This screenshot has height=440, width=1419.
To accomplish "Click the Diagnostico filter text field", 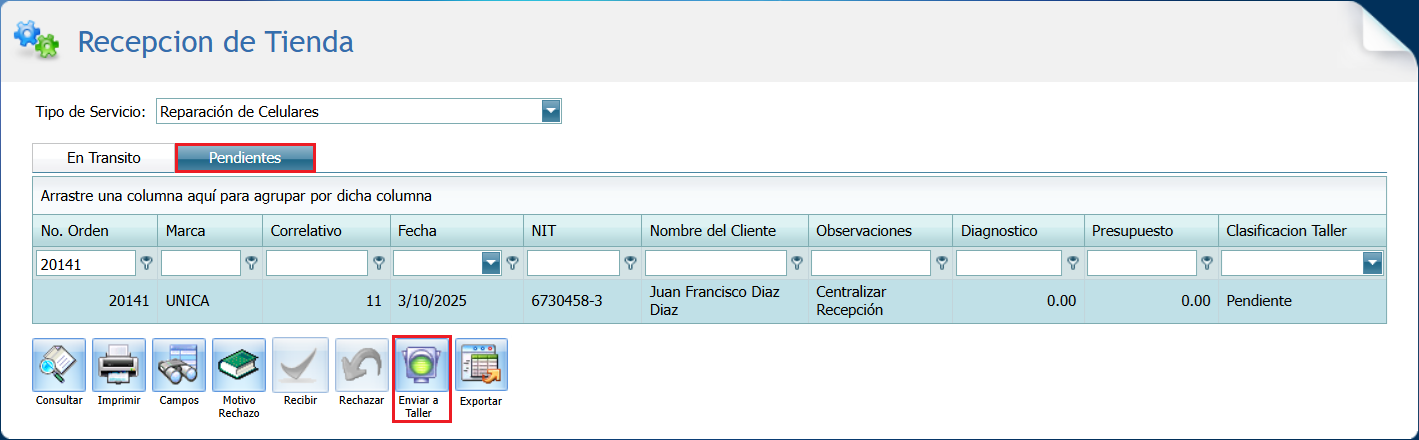I will click(1009, 263).
